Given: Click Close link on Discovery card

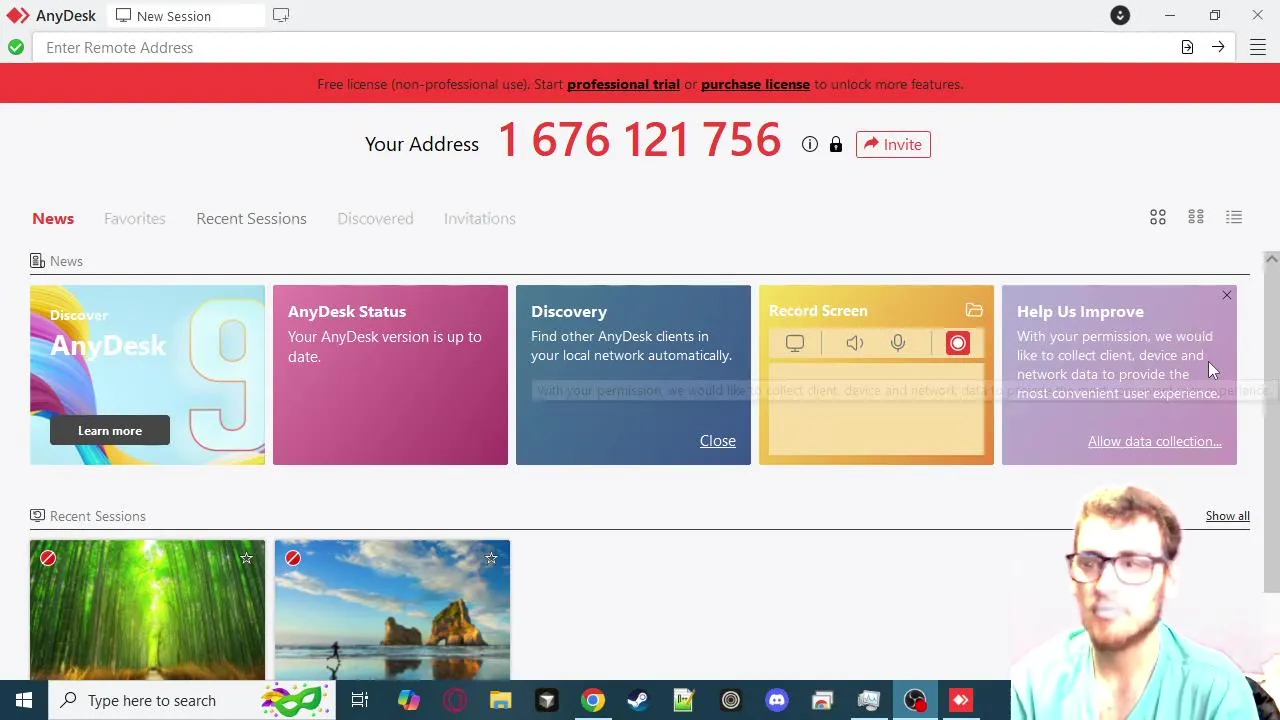Looking at the screenshot, I should (x=718, y=441).
